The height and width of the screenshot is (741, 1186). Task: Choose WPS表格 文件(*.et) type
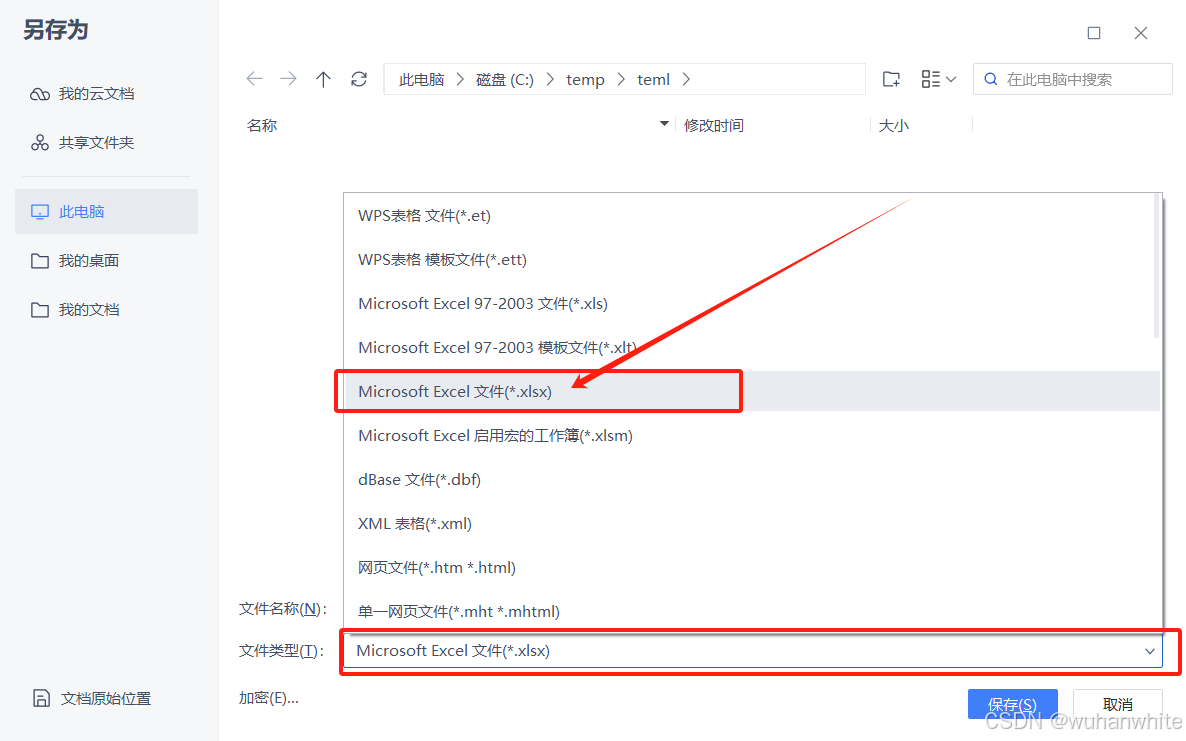point(752,215)
